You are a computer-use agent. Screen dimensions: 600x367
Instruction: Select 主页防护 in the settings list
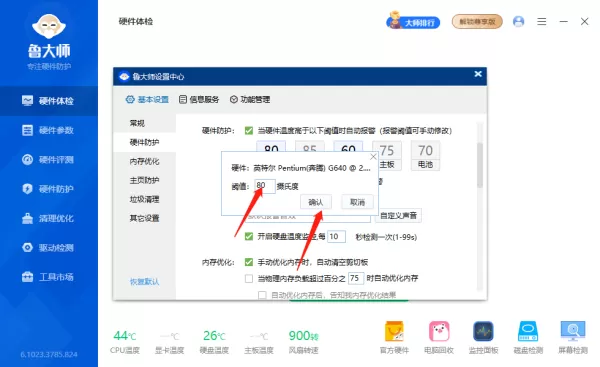pos(145,180)
